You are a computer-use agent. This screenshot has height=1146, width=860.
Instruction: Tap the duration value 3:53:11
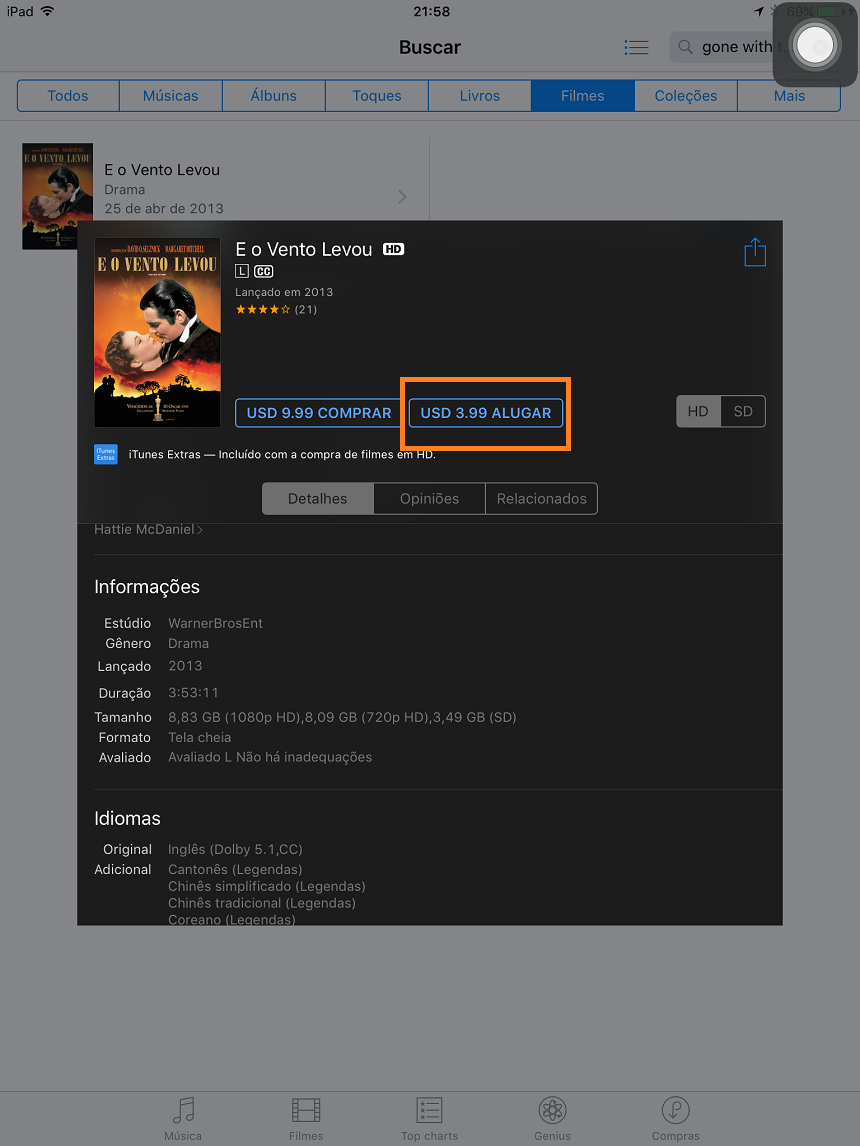pyautogui.click(x=194, y=692)
